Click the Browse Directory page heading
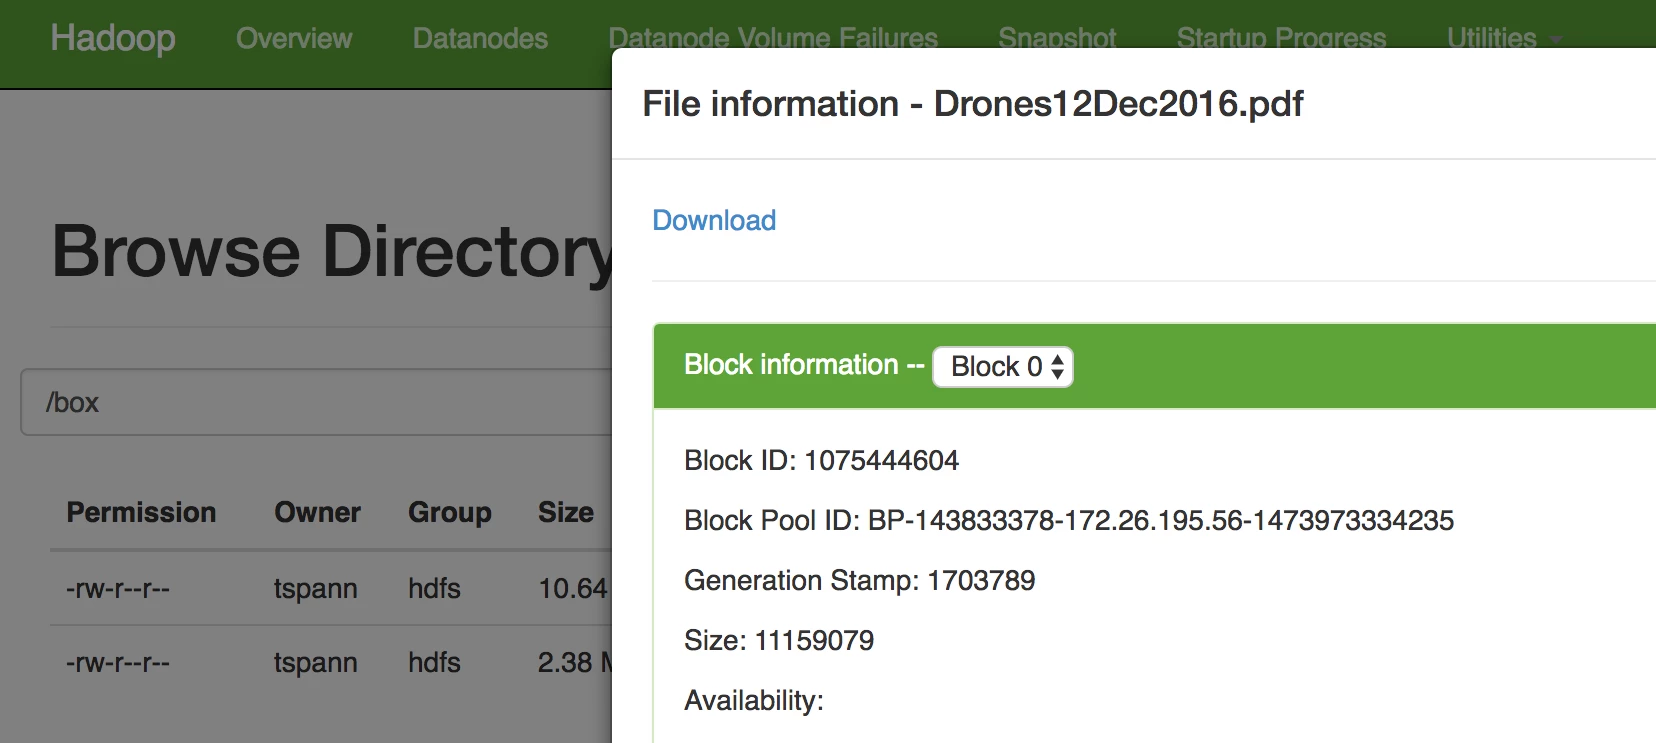The height and width of the screenshot is (743, 1656). coord(331,251)
